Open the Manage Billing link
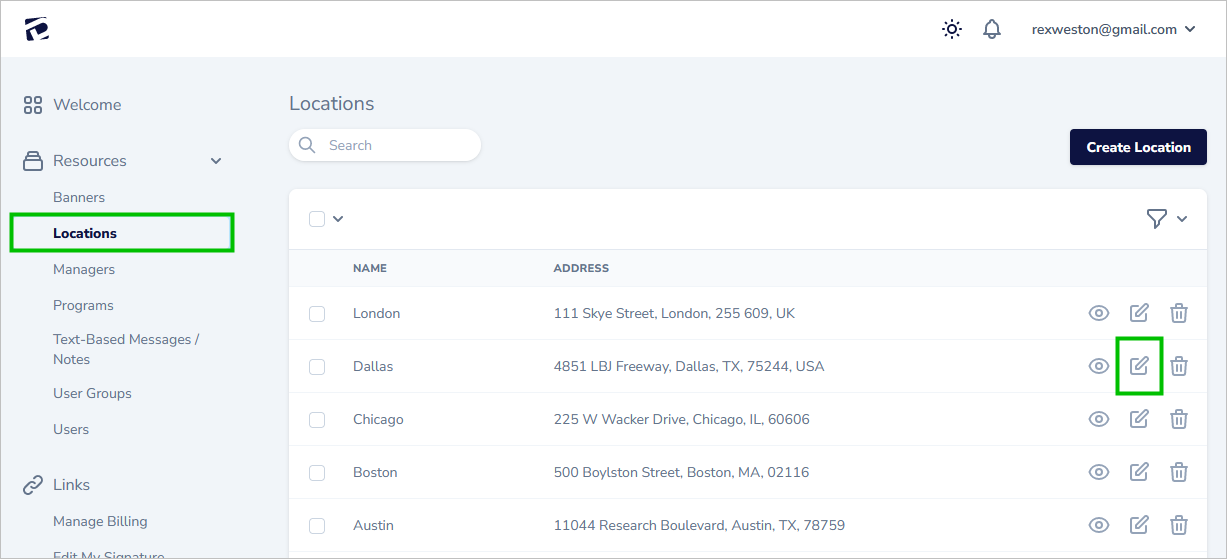 pyautogui.click(x=100, y=521)
